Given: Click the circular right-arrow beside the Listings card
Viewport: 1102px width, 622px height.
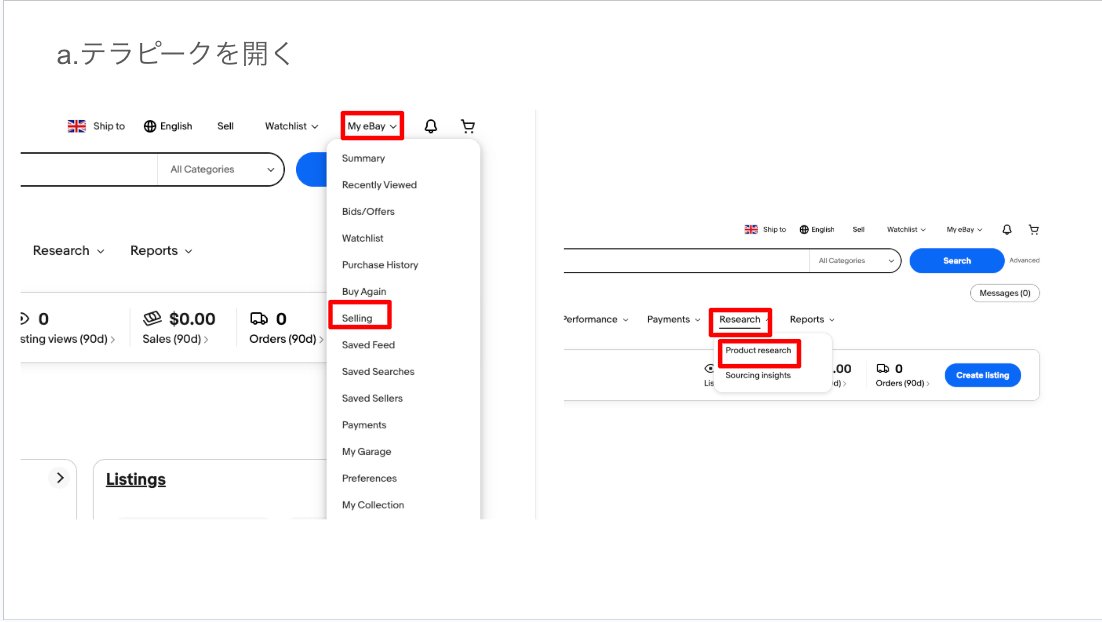Looking at the screenshot, I should pyautogui.click(x=60, y=478).
